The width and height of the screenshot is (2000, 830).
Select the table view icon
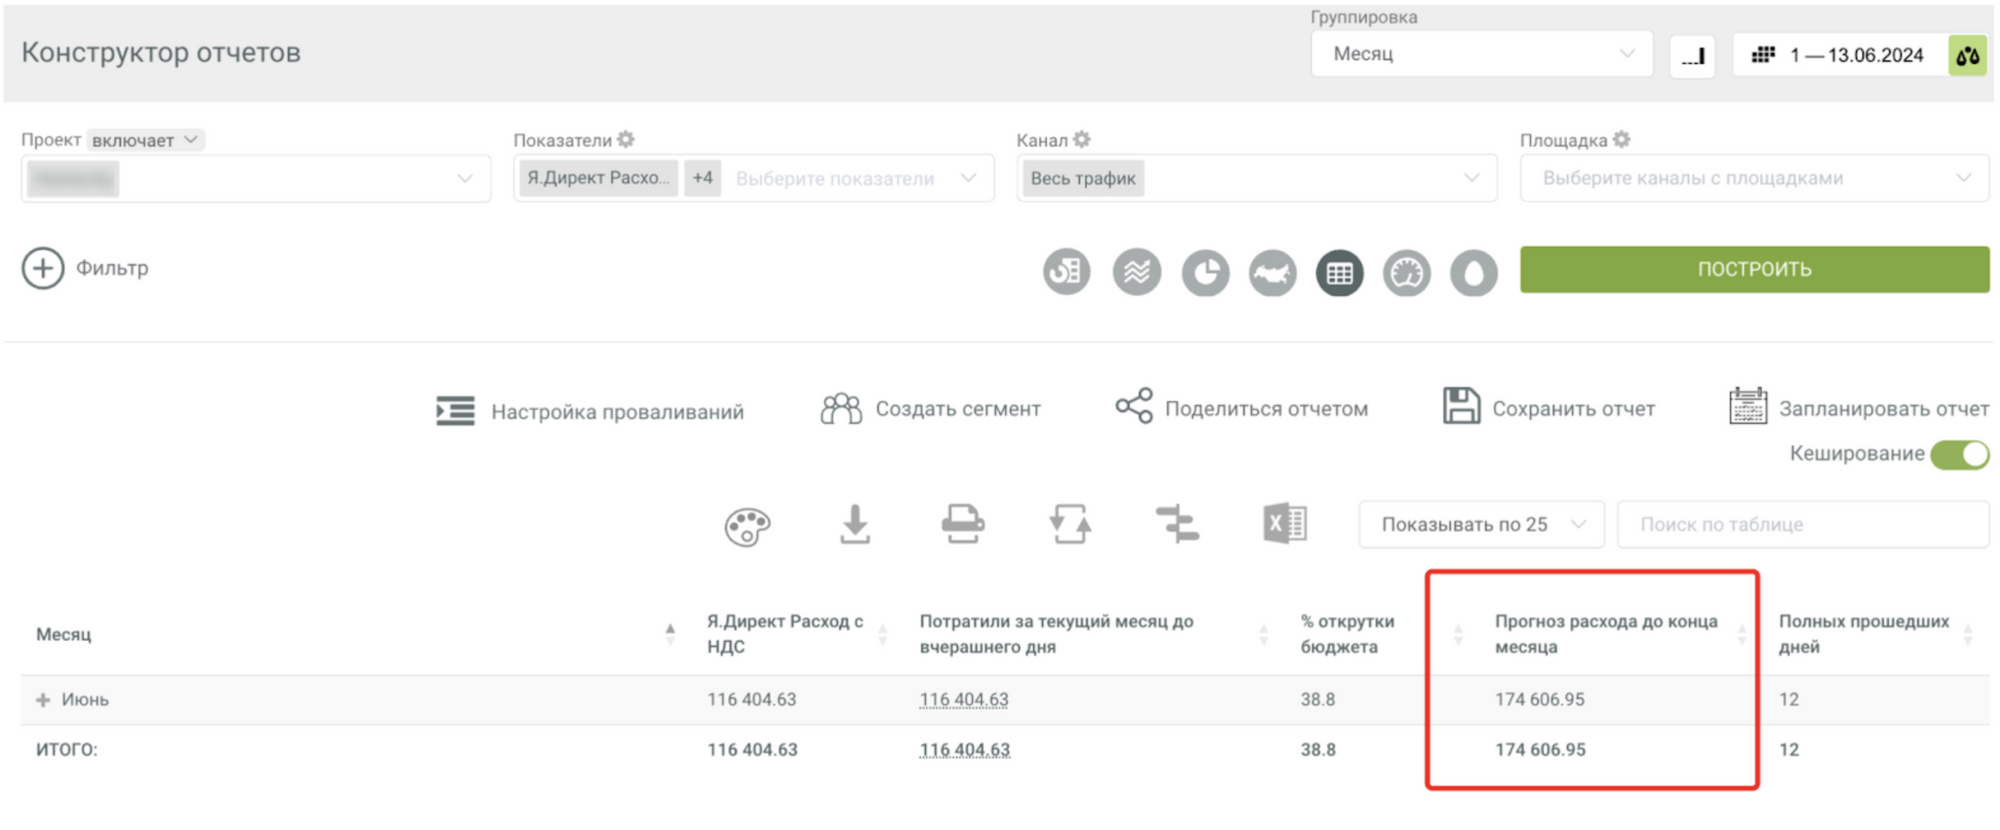coord(1339,272)
